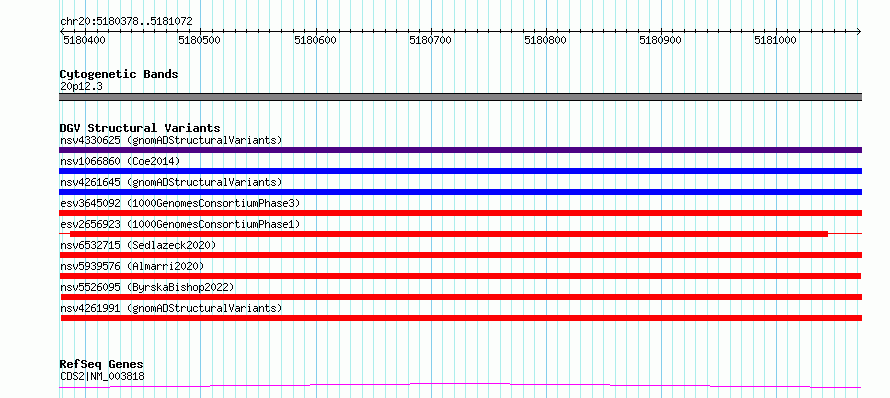Open the nsv5526095 (ByrskaBishop2022) red bar
The width and height of the screenshot is (890, 398).
pyautogui.click(x=461, y=297)
